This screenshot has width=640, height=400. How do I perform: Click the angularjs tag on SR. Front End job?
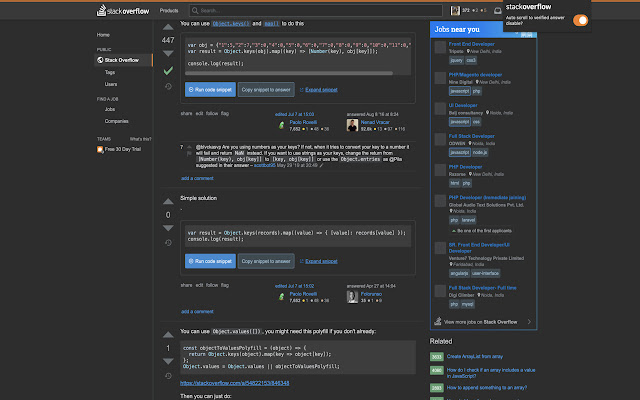pyautogui.click(x=459, y=273)
